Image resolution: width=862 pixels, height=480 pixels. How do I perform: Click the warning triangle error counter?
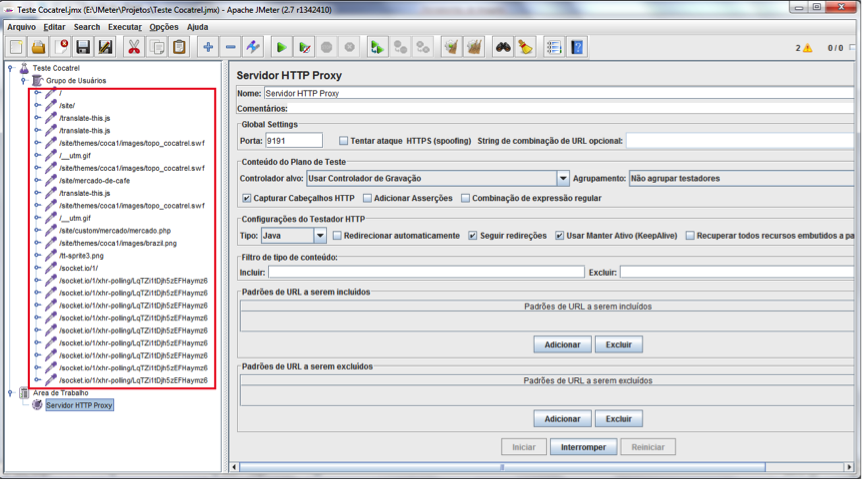point(808,48)
